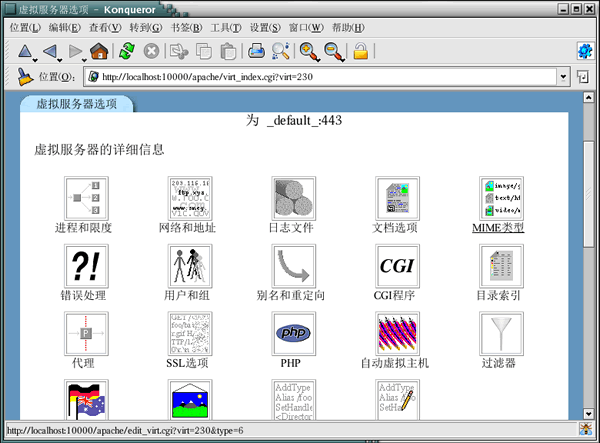This screenshot has width=600, height=443.
Task: Open the 工具(T) menu
Action: point(226,28)
